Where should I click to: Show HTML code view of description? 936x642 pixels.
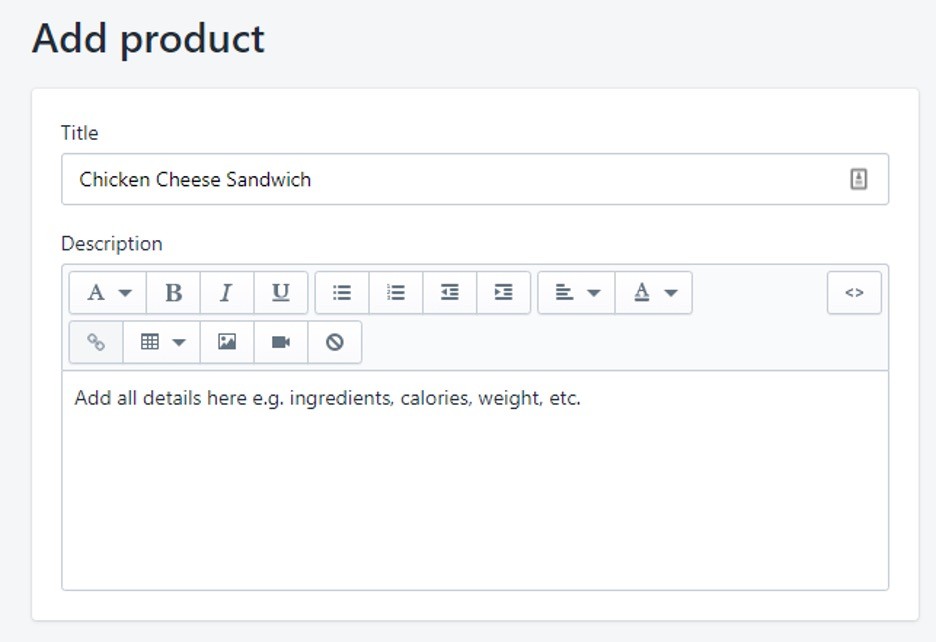[854, 293]
